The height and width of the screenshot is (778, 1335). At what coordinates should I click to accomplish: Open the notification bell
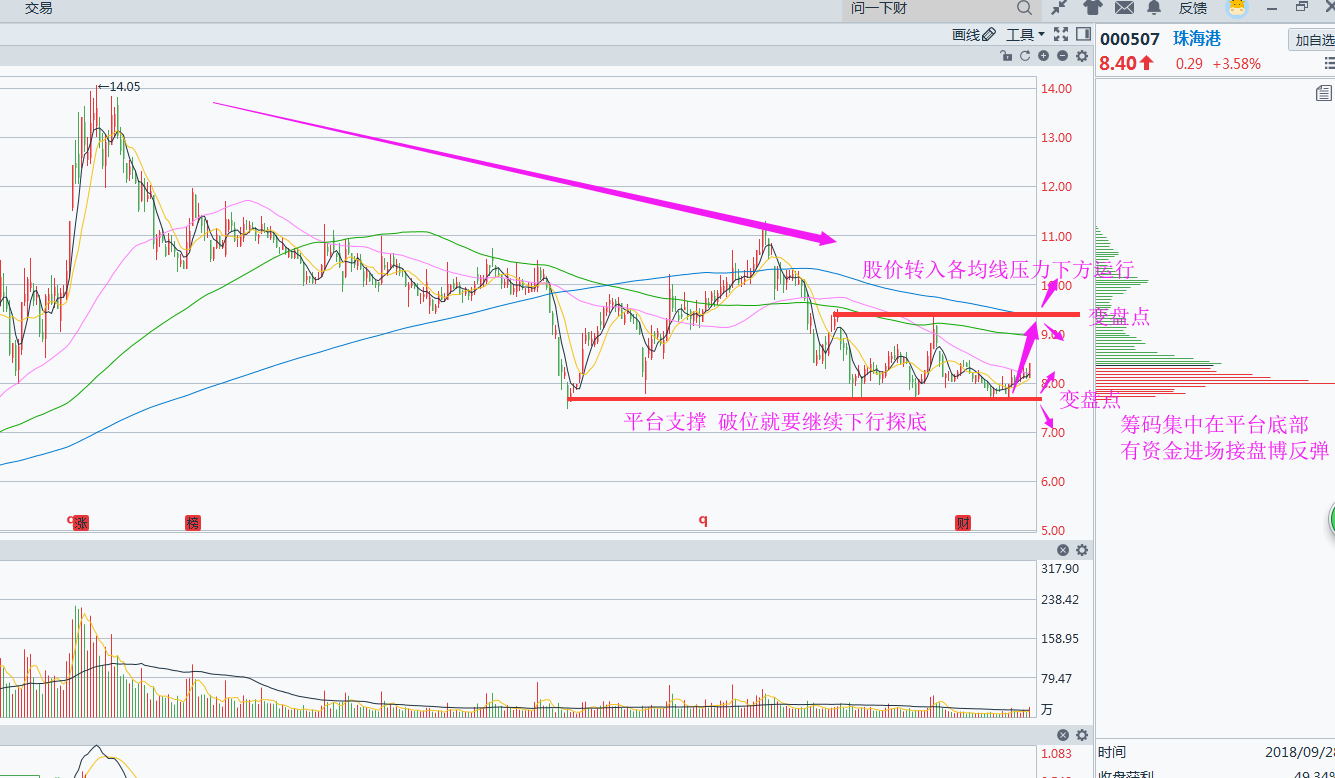pos(1154,8)
